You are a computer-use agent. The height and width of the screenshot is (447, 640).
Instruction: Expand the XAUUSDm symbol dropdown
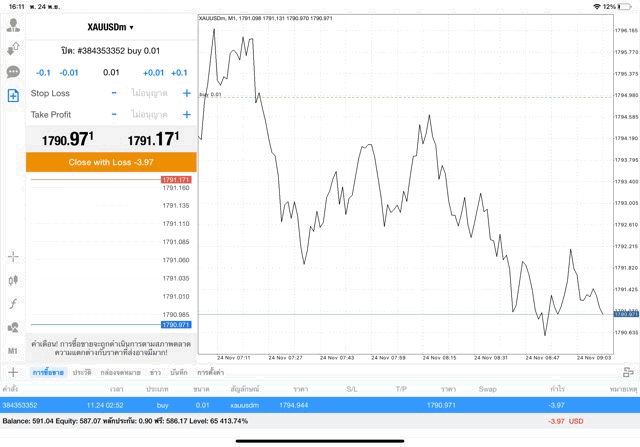(x=110, y=27)
